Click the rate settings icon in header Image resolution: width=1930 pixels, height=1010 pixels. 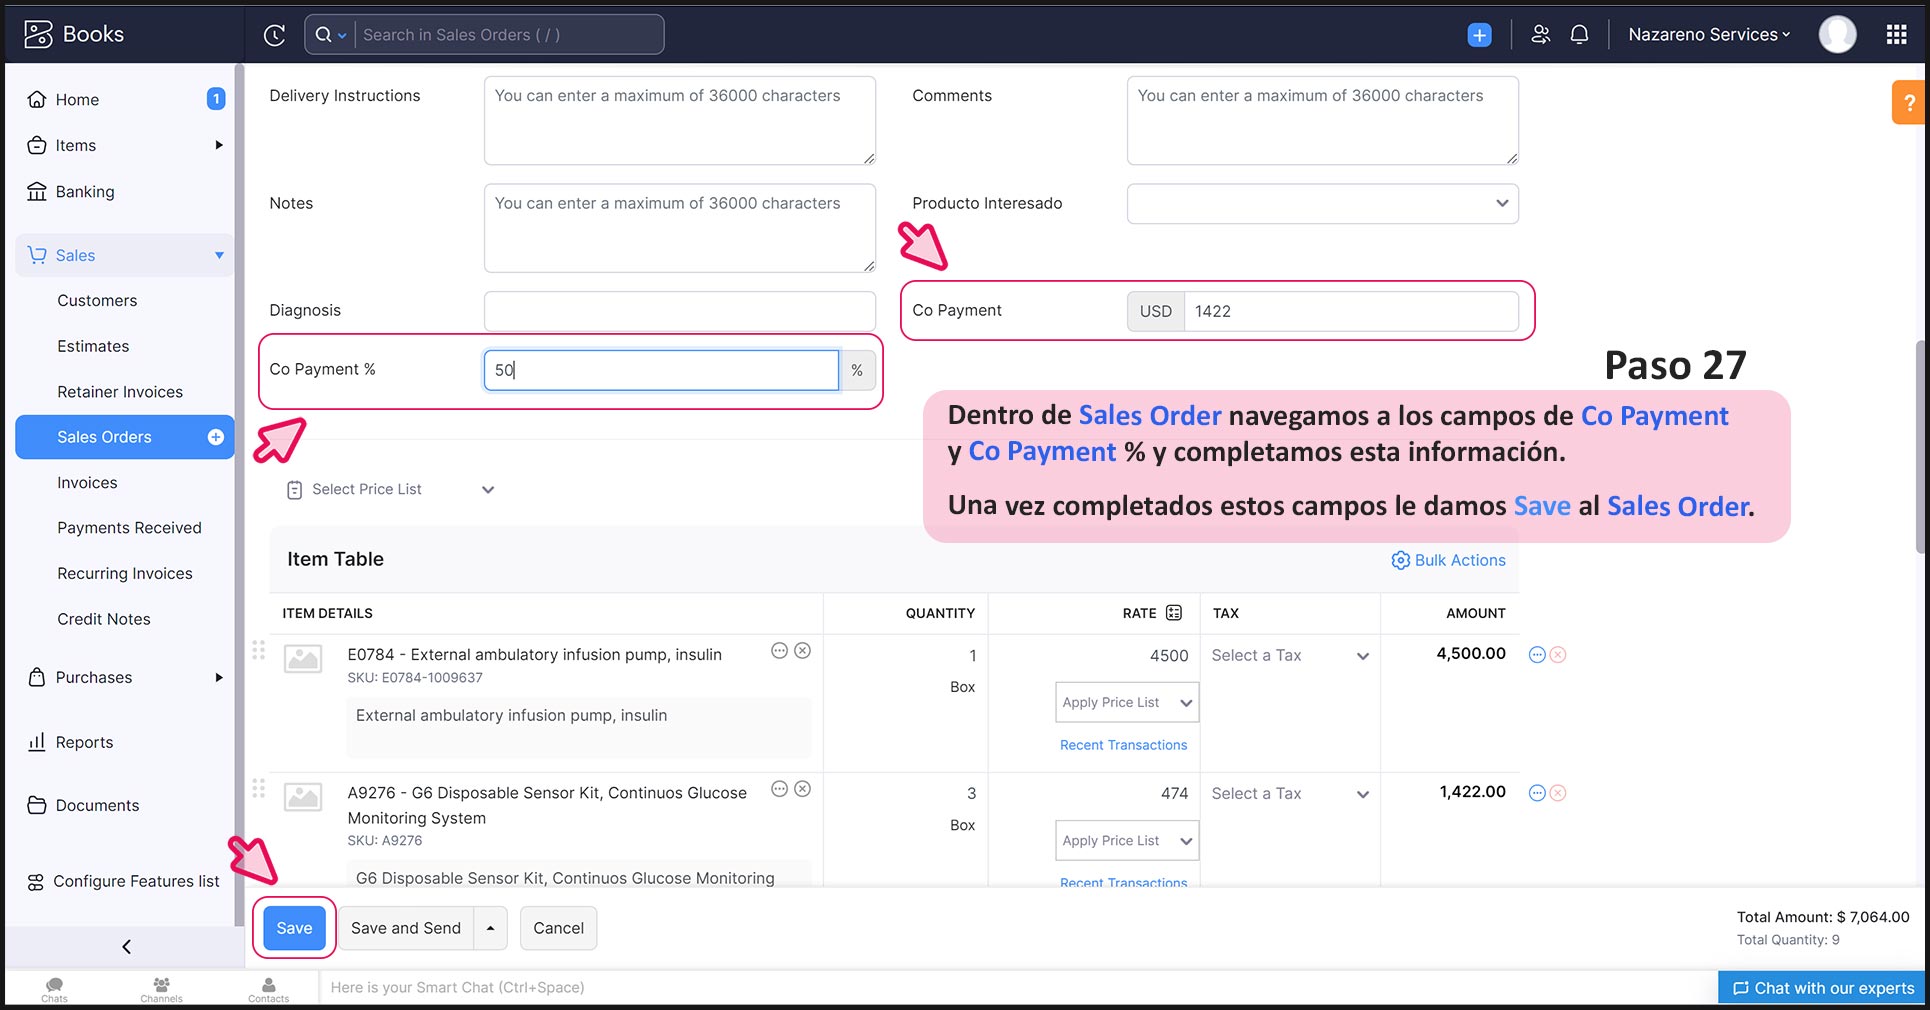[1174, 613]
